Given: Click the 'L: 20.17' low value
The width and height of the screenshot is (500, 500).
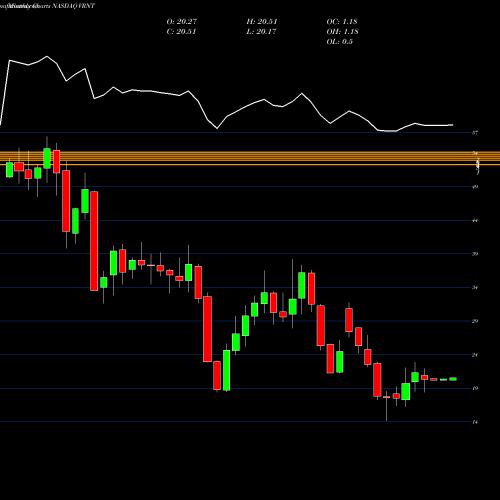Looking at the screenshot, I should coord(261,32).
